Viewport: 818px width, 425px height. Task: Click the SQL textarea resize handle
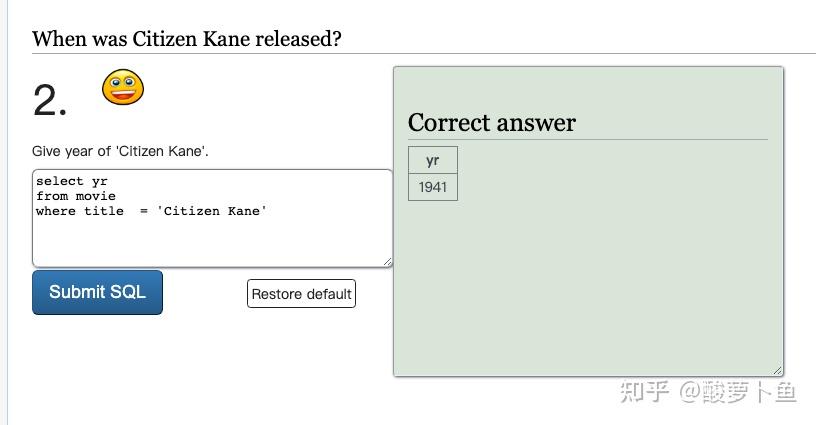click(386, 261)
